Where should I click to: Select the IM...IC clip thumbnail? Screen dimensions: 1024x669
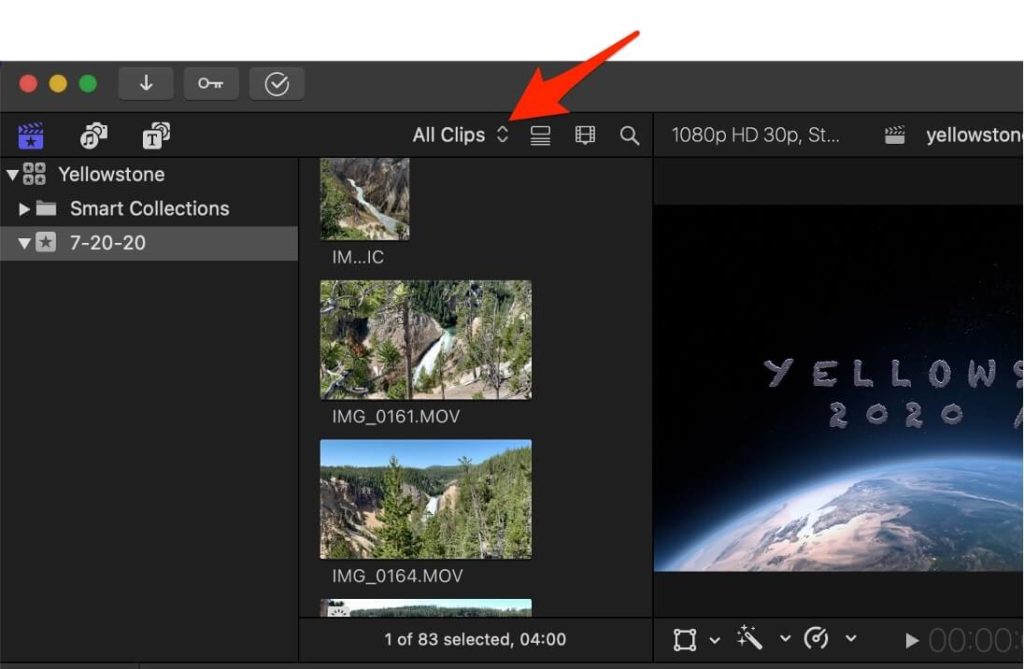364,199
